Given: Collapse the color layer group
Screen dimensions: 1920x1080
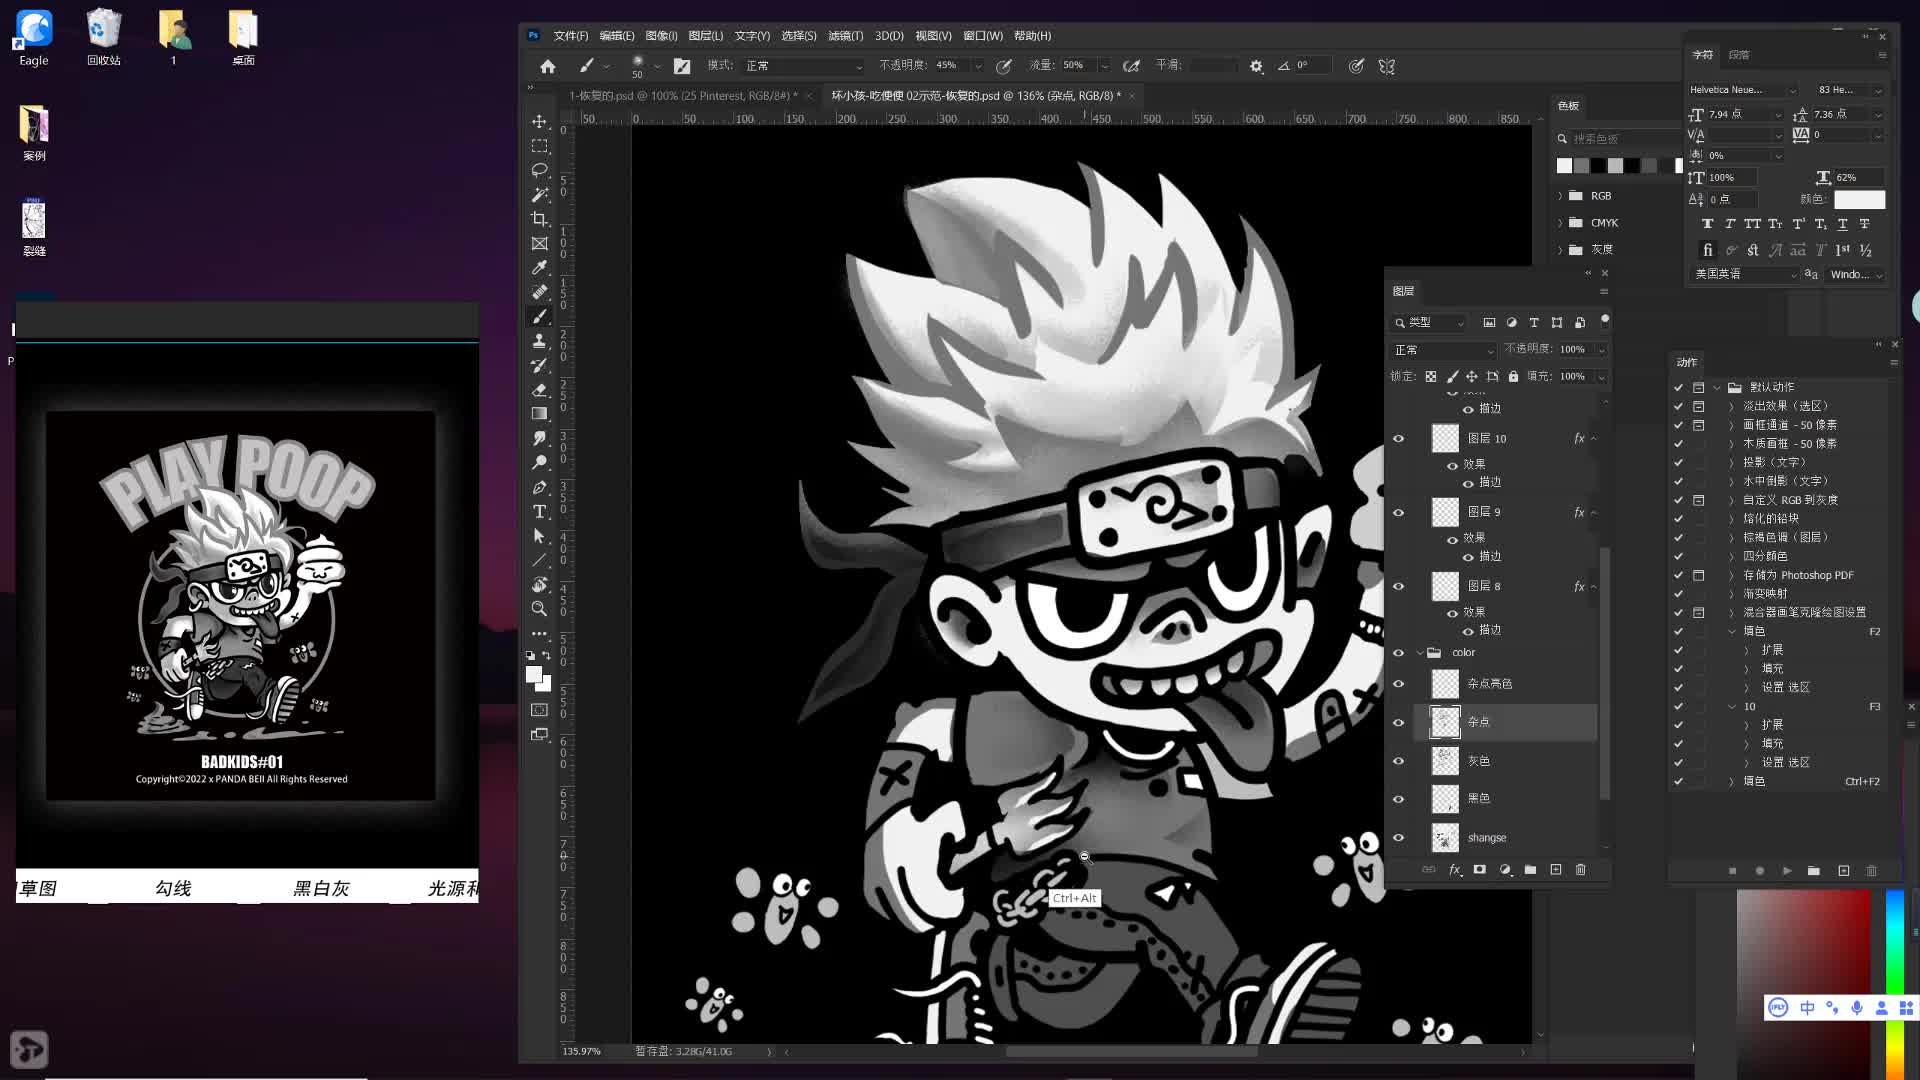Looking at the screenshot, I should click(1420, 653).
